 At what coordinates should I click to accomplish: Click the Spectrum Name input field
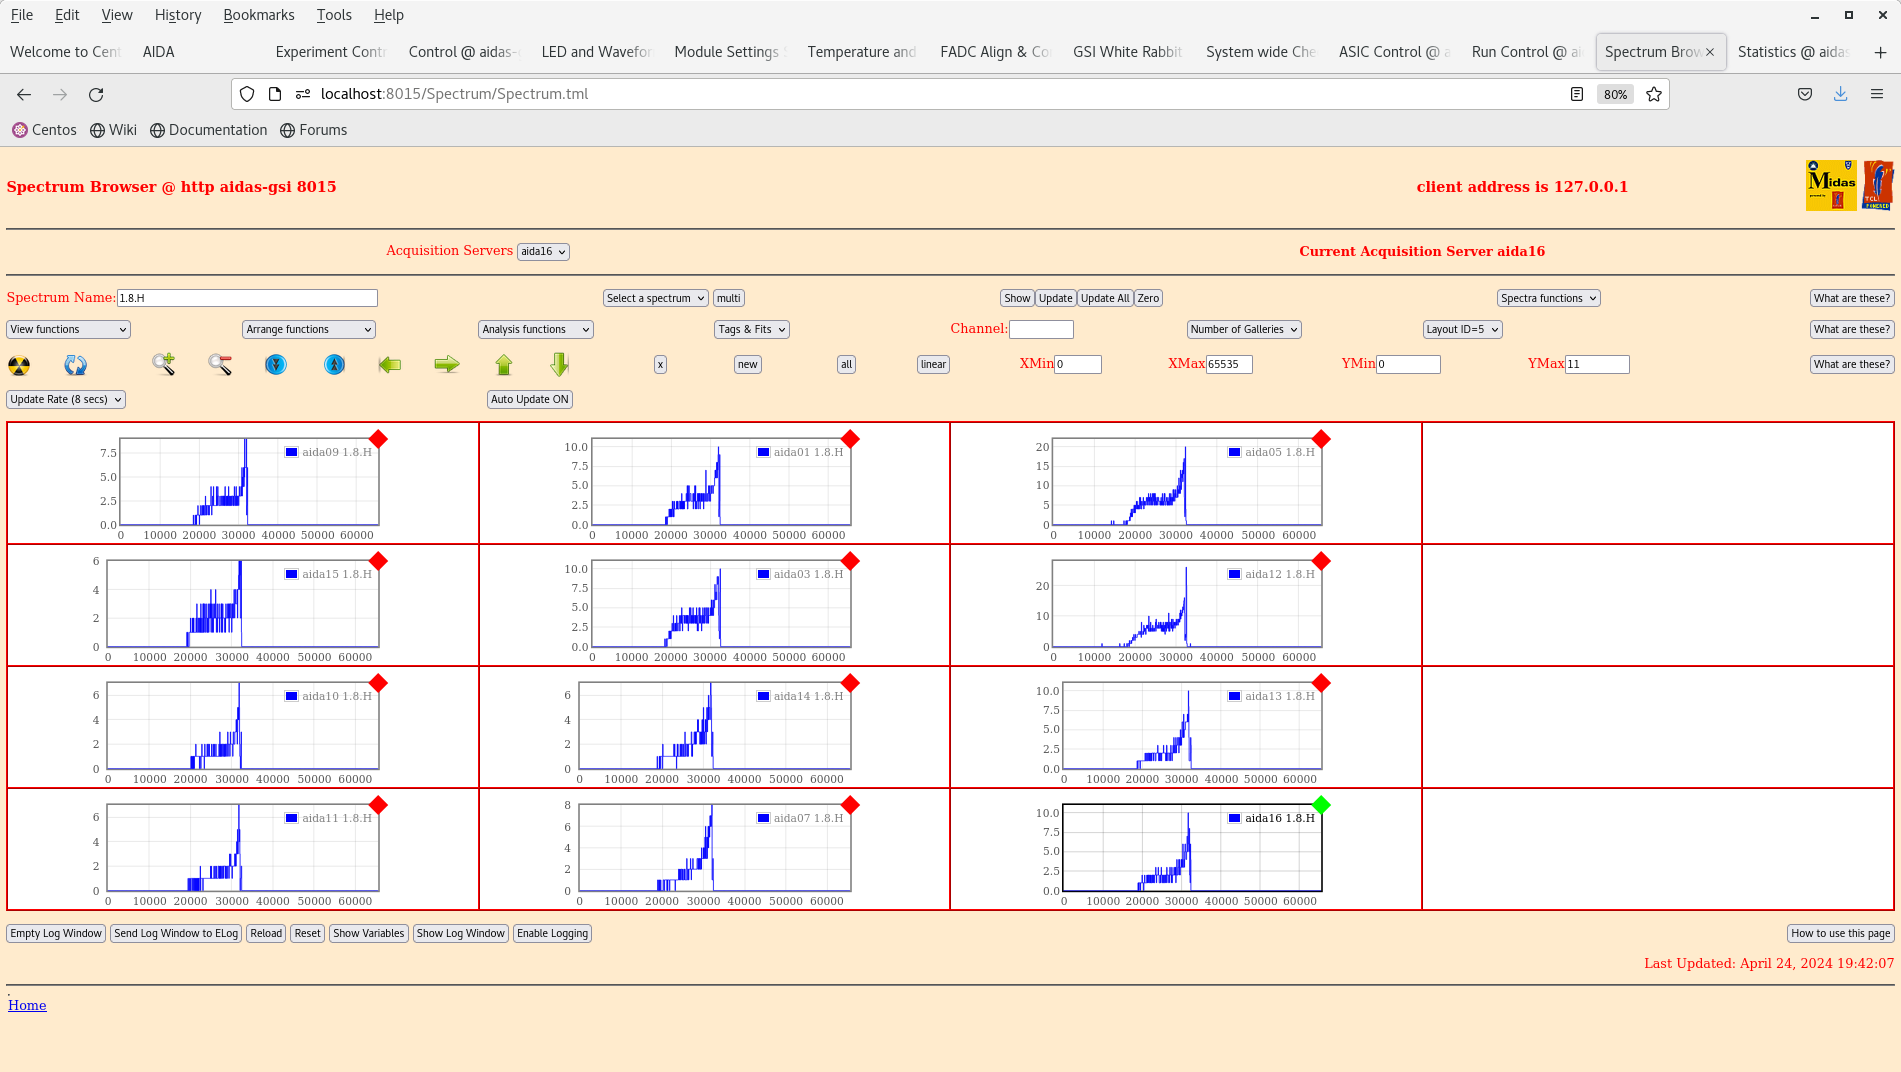pyautogui.click(x=247, y=298)
